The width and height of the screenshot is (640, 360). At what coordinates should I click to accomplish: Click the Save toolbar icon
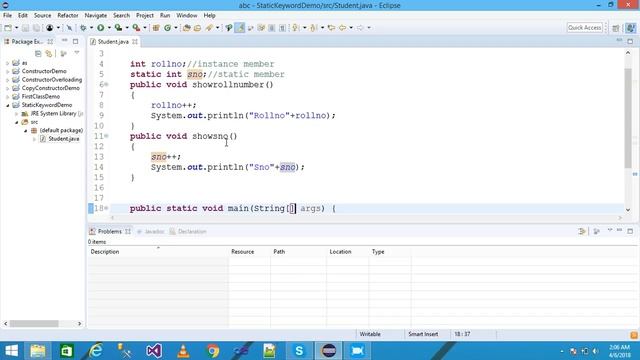[25, 28]
